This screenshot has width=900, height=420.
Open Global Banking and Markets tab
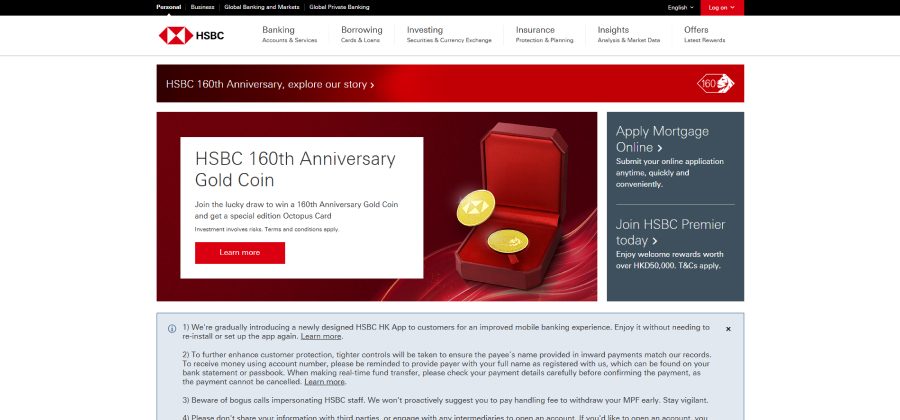(x=262, y=7)
